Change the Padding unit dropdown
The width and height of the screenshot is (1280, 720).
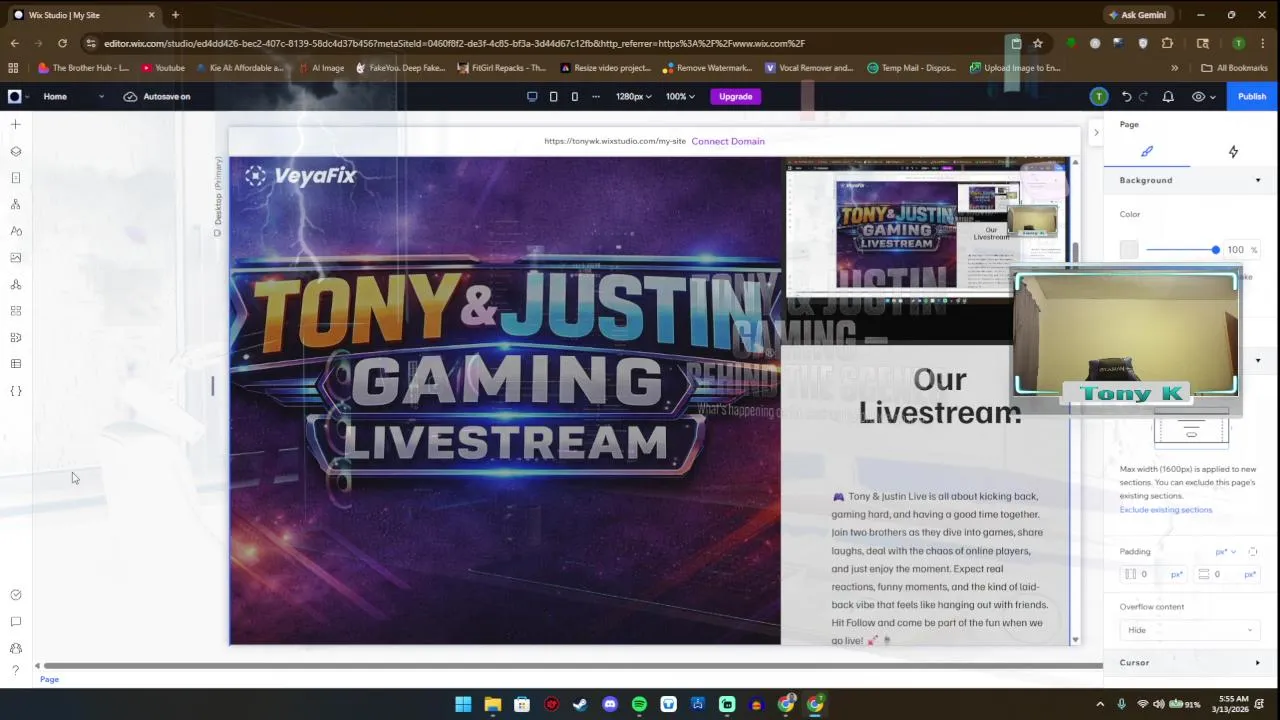[x=1226, y=552]
